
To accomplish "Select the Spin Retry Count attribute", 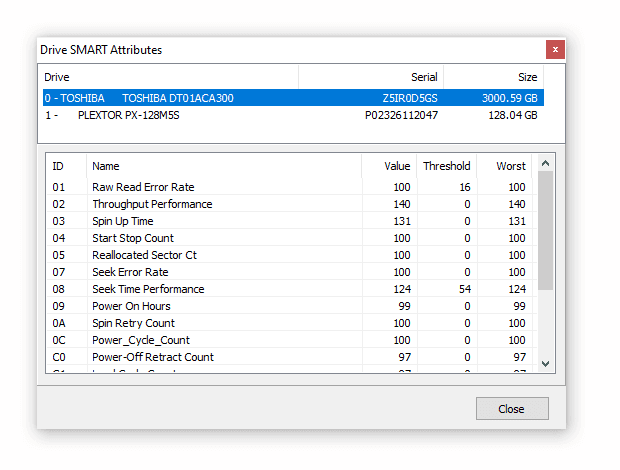I will tap(292, 323).
